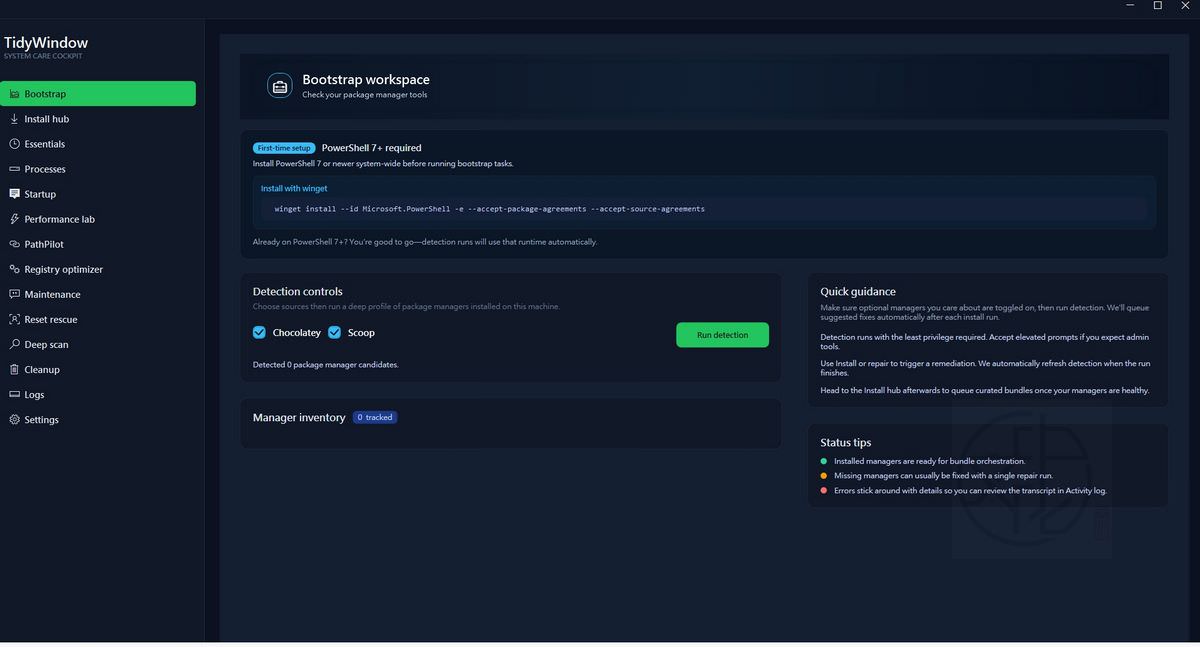
Task: Click the Install hub download icon
Action: coord(15,119)
